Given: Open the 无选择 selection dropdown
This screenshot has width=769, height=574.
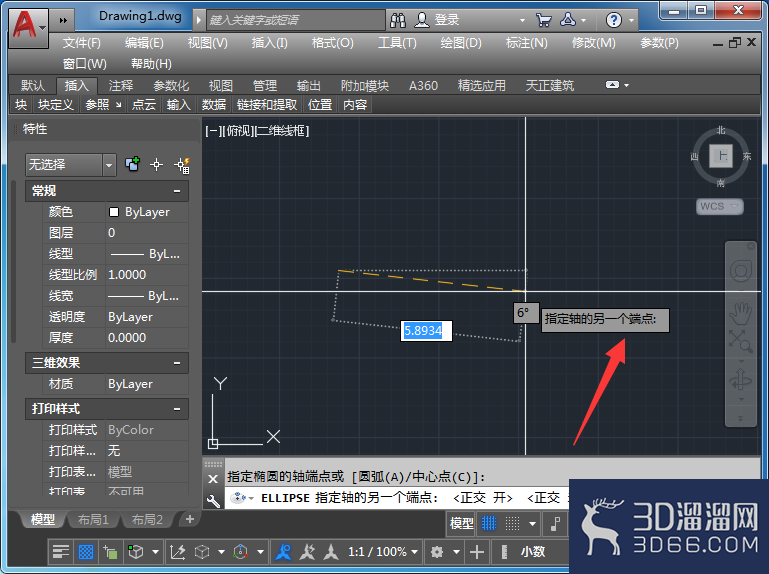Looking at the screenshot, I should (x=71, y=165).
